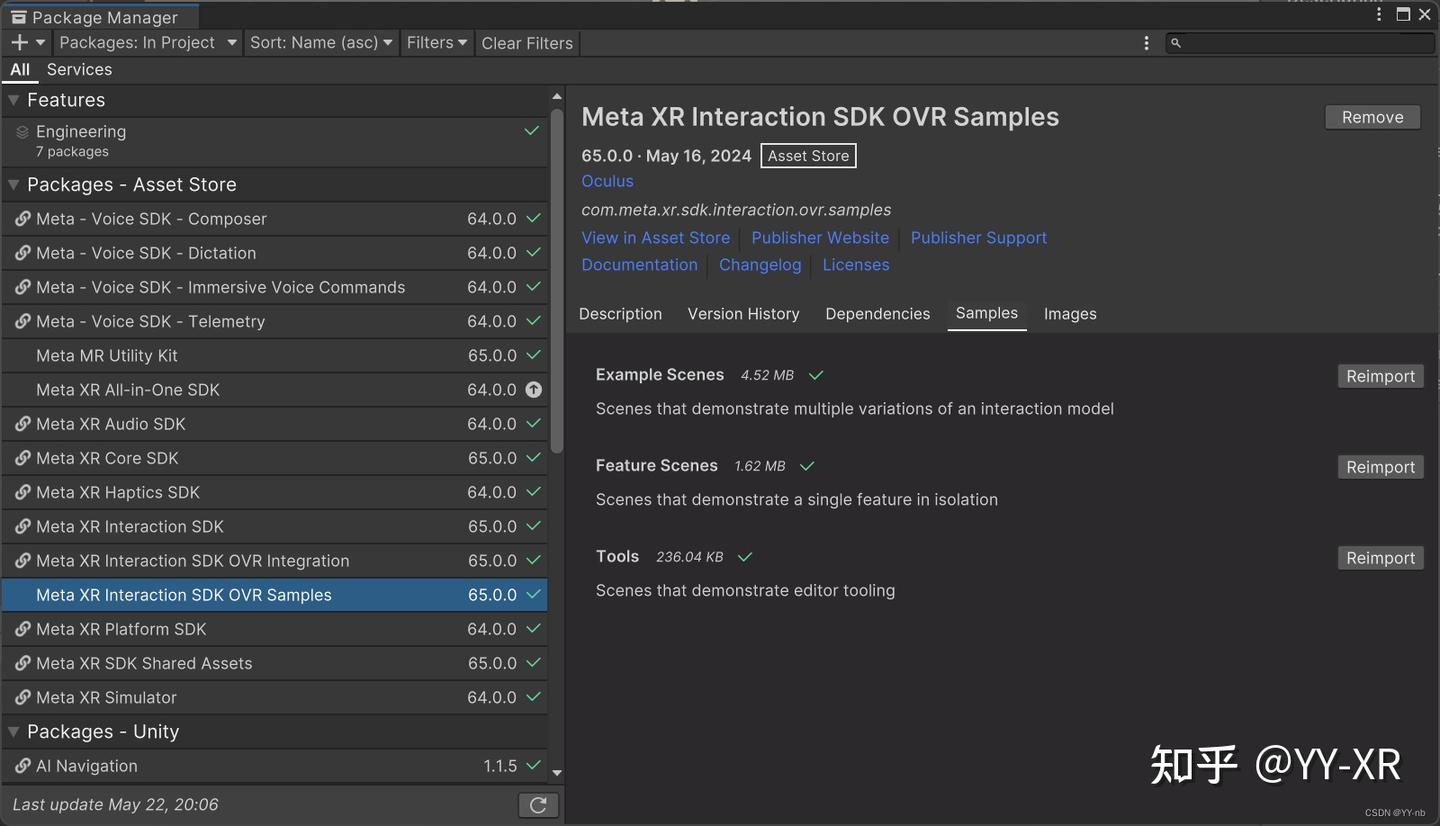1440x826 pixels.
Task: Click the add package plus icon
Action: [x=19, y=43]
